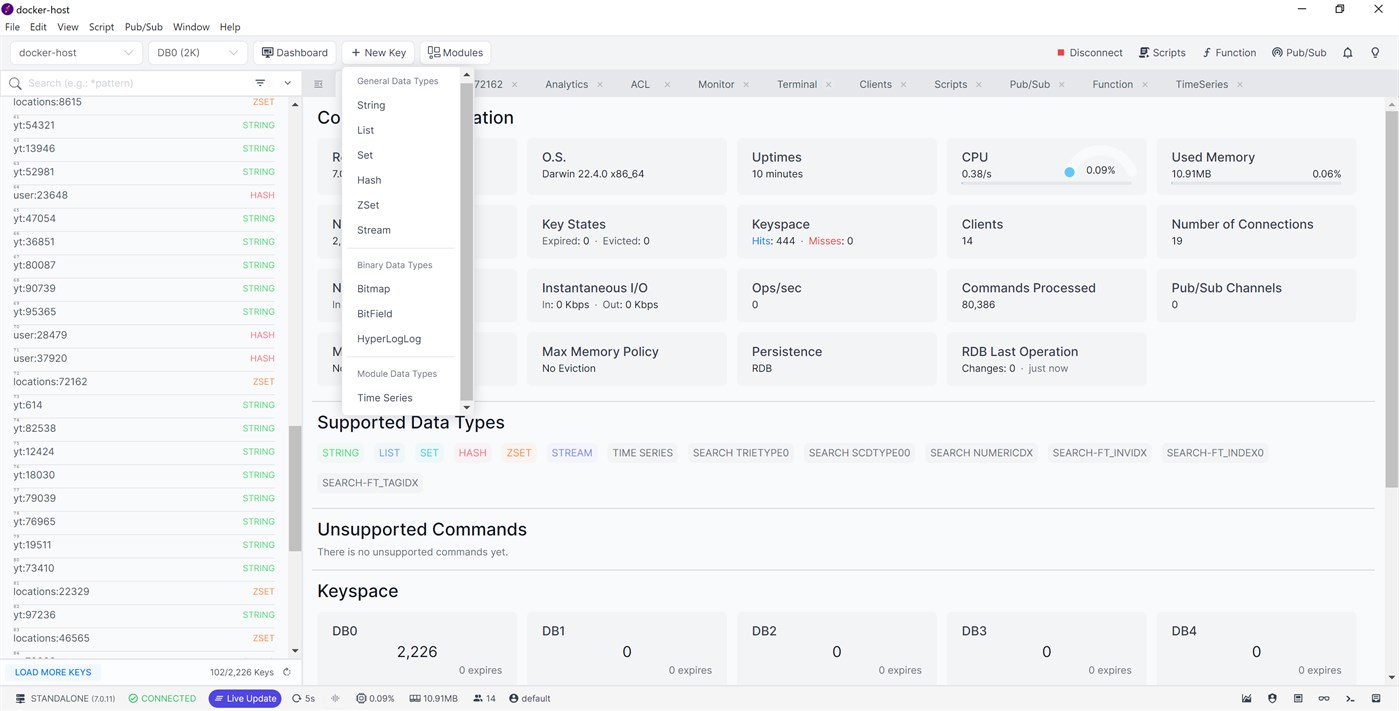The height and width of the screenshot is (711, 1399).
Task: Switch to the Terminal tab
Action: tap(797, 85)
